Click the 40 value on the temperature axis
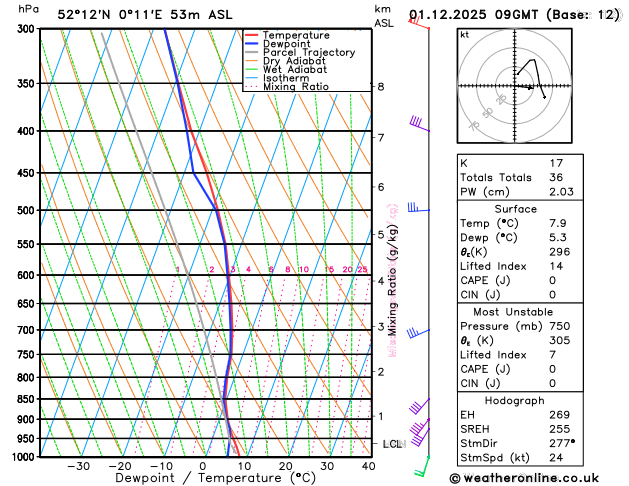 [x=369, y=466]
